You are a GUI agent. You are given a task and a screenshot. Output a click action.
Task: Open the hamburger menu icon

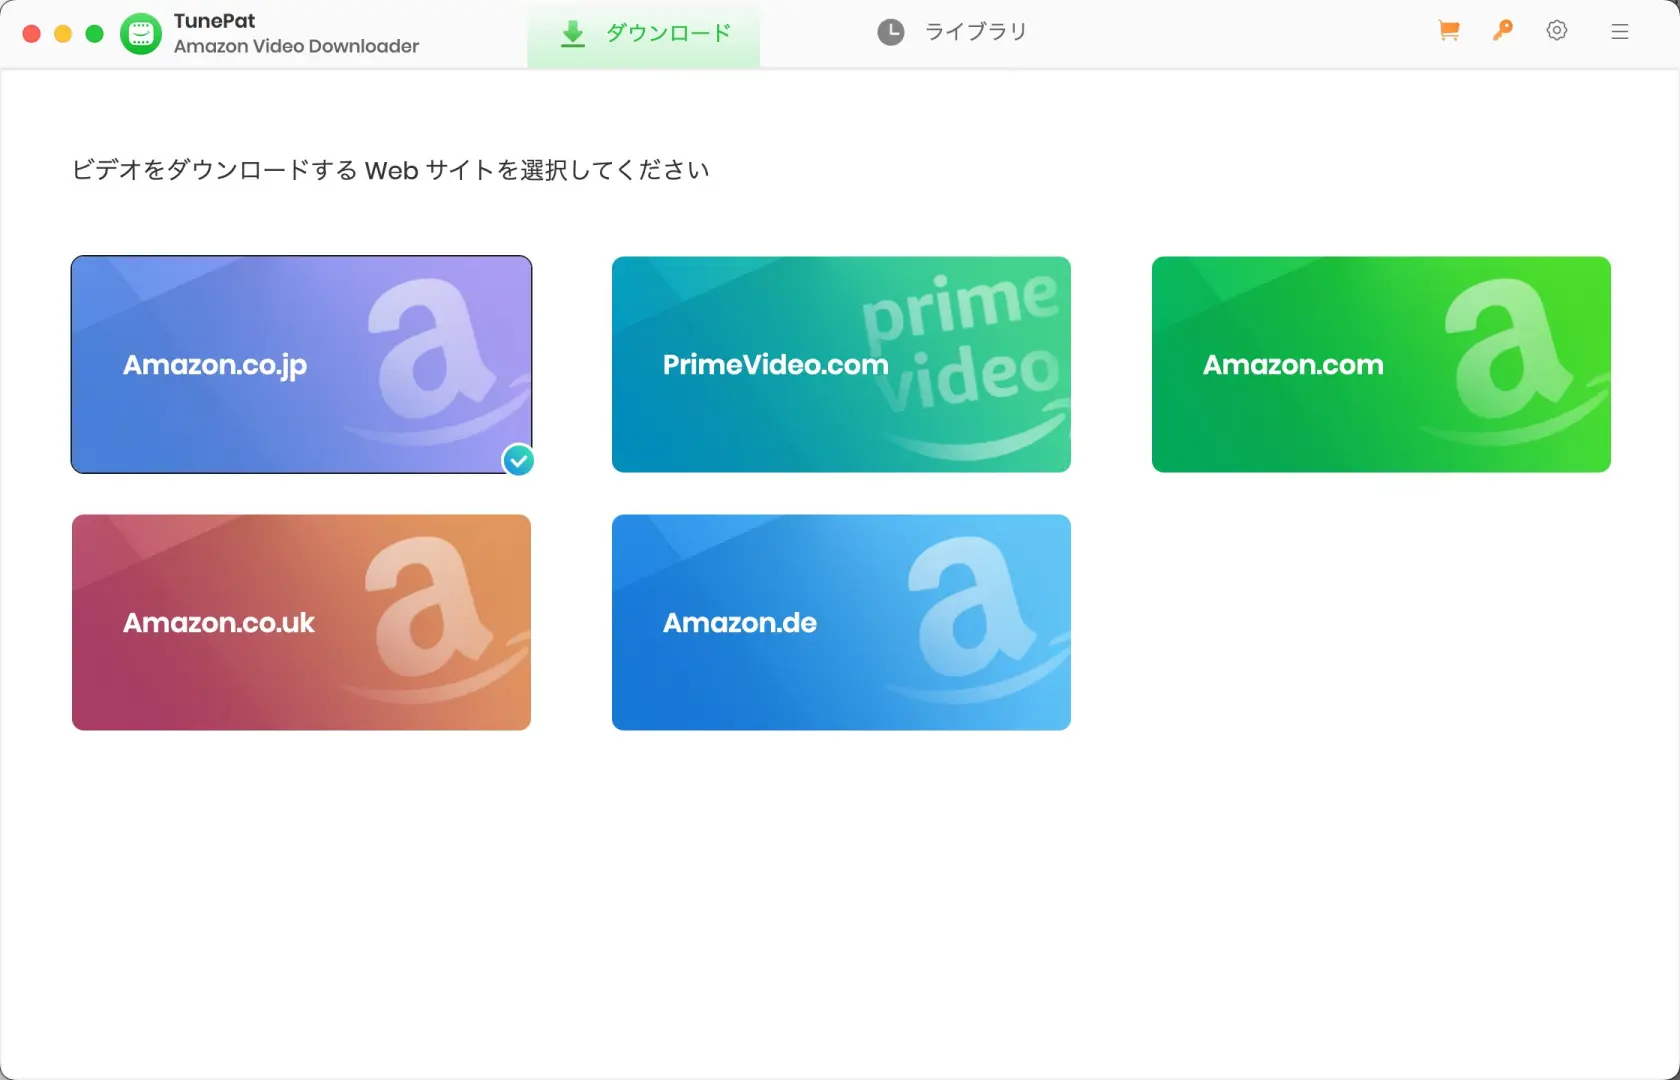[x=1620, y=32]
